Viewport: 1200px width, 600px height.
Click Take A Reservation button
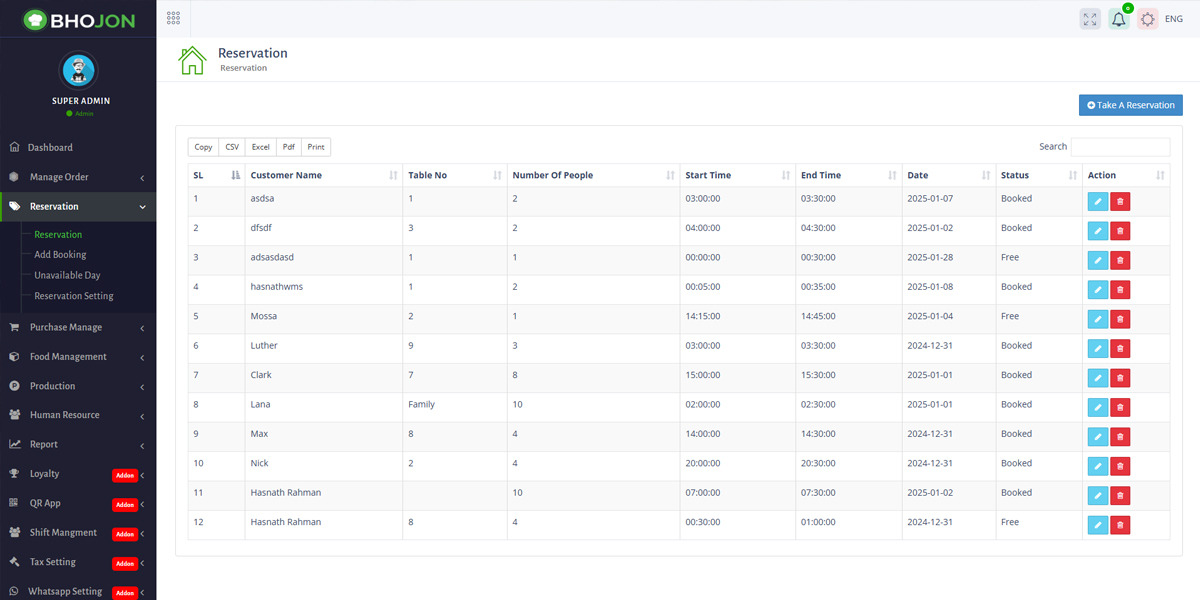[x=1130, y=105]
